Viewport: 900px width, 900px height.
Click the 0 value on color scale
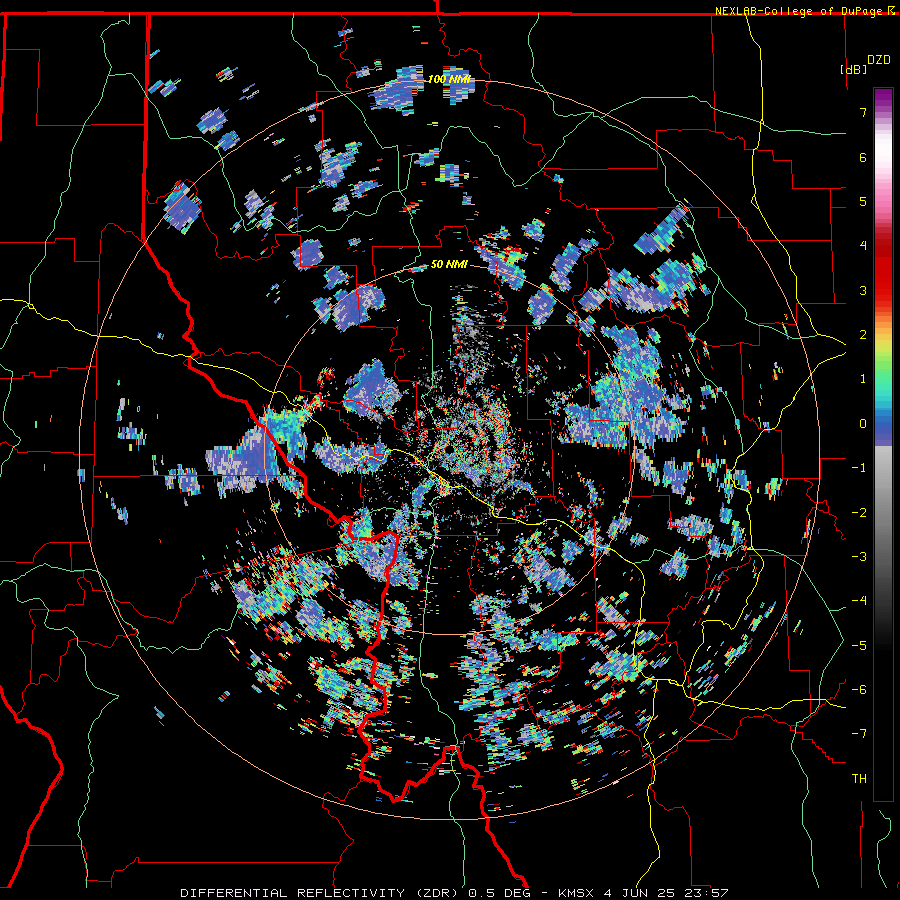tap(863, 423)
